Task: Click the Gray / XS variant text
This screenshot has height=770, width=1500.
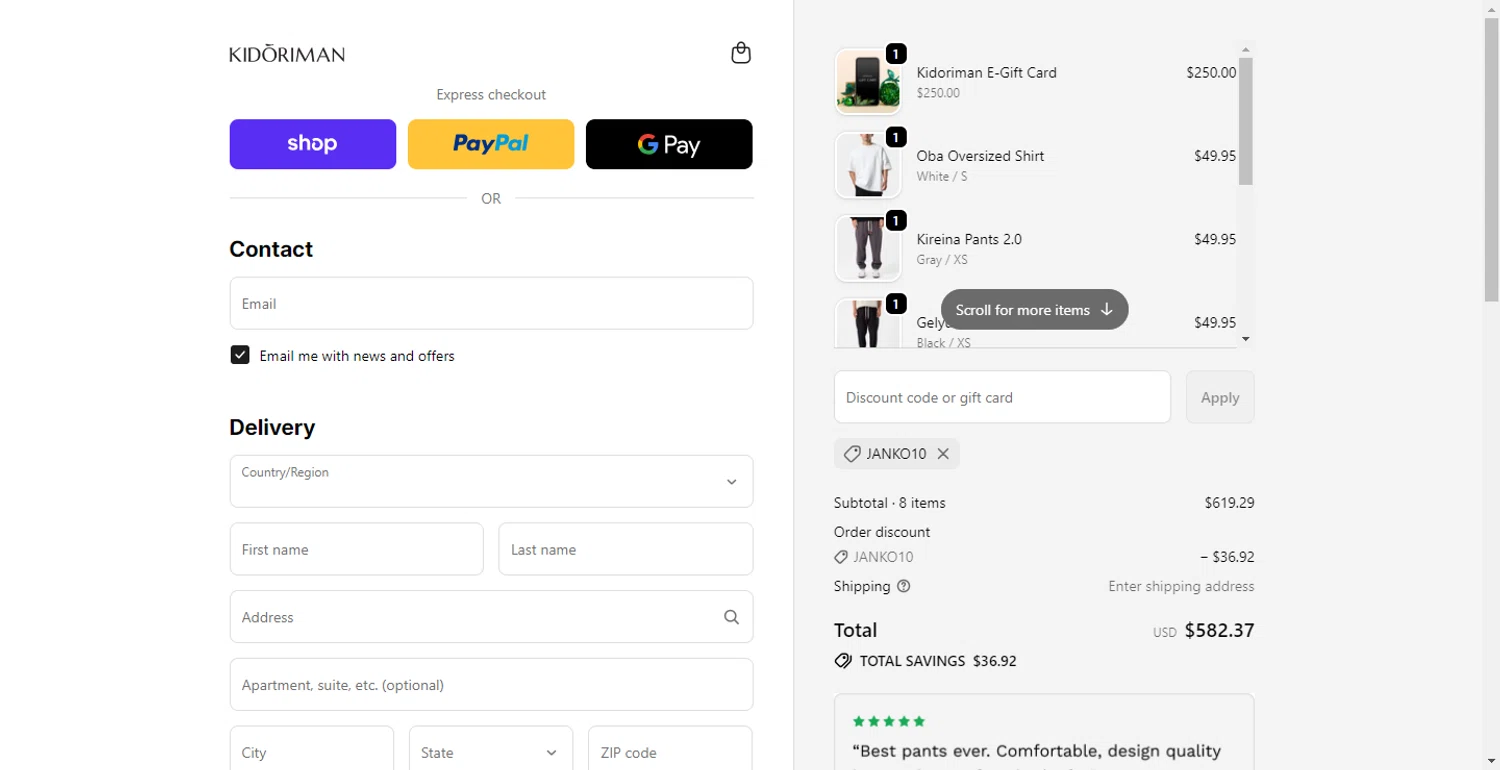Action: (x=942, y=260)
